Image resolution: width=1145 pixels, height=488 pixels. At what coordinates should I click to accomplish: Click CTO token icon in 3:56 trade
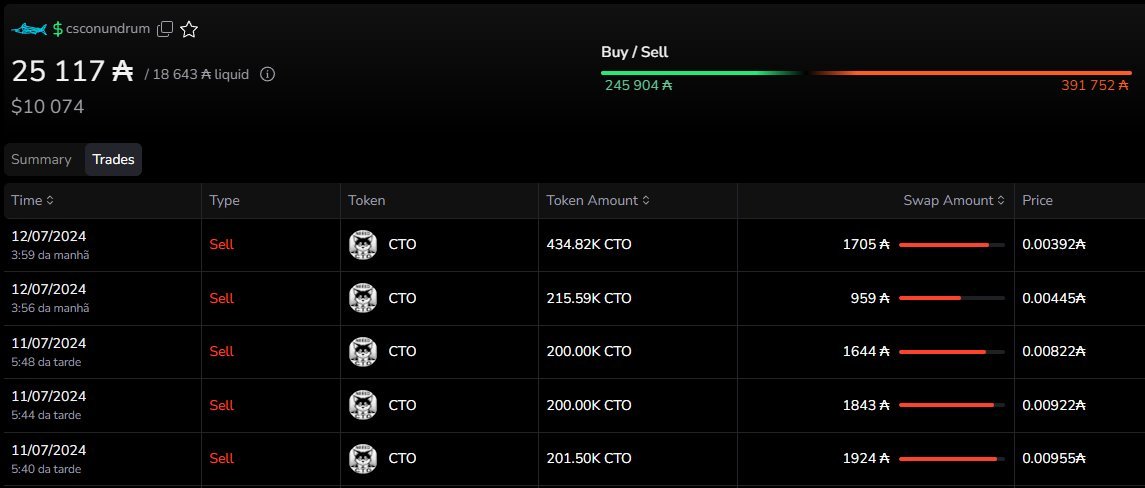pyautogui.click(x=363, y=298)
